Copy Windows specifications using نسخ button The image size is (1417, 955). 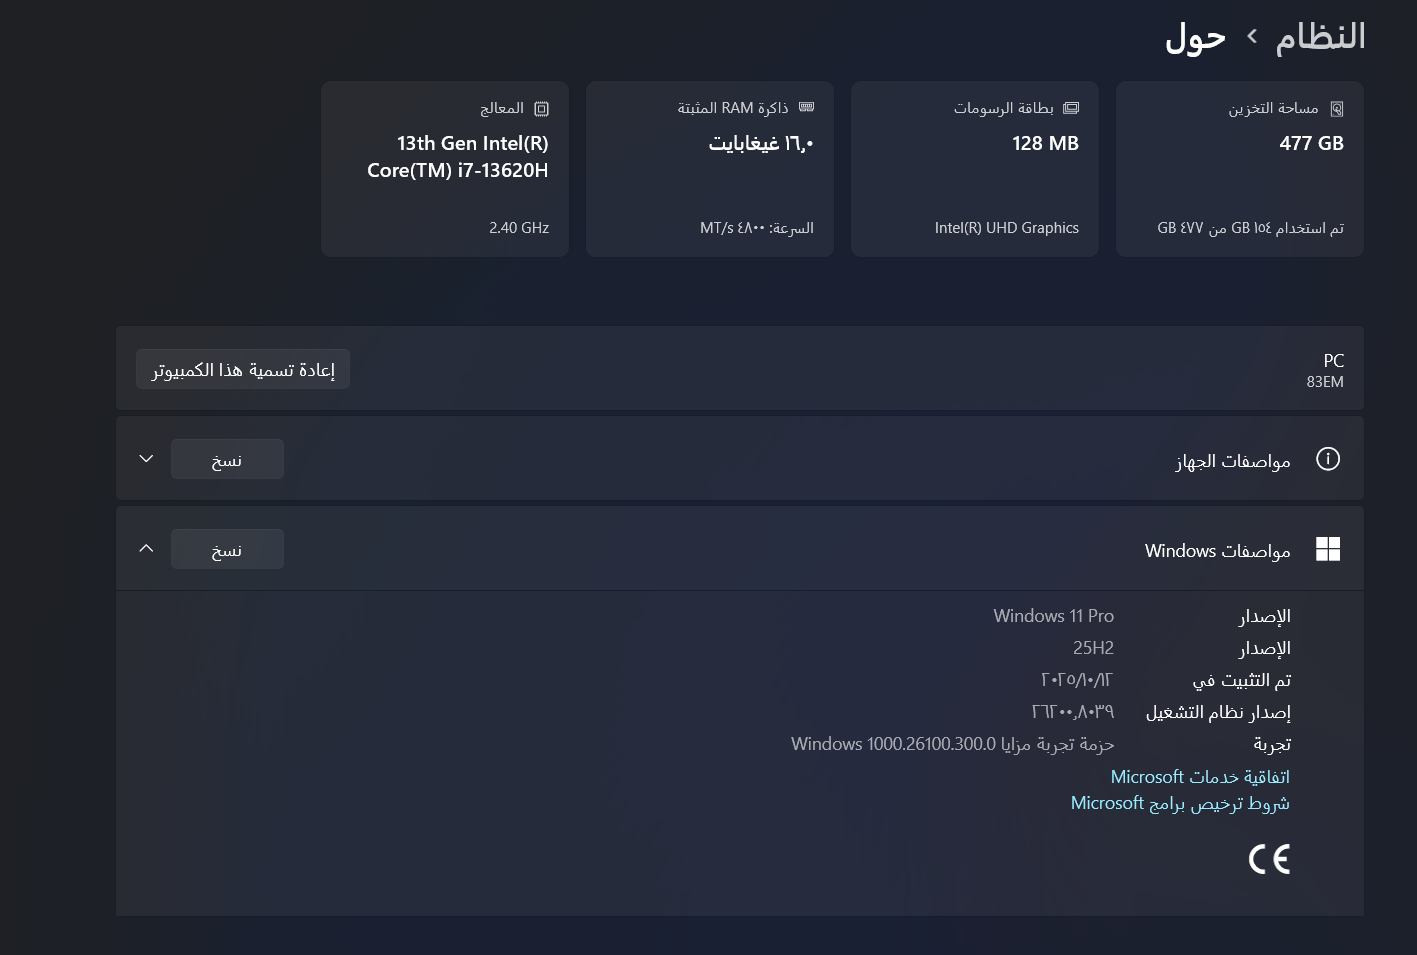227,550
